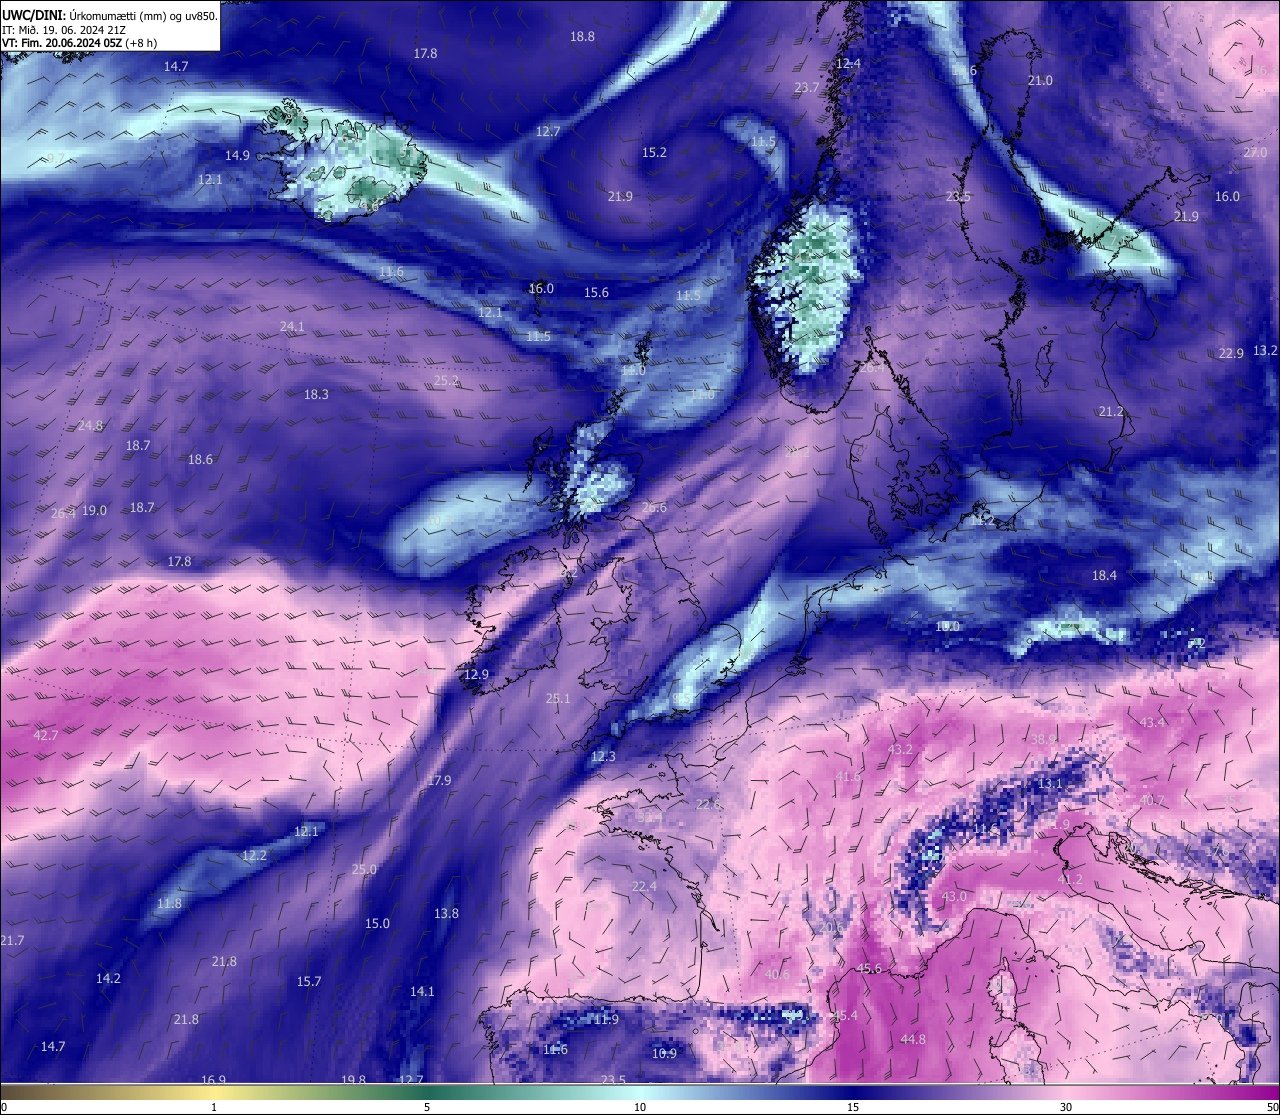
Task: Click the 15.6 value label
Action: (596, 292)
